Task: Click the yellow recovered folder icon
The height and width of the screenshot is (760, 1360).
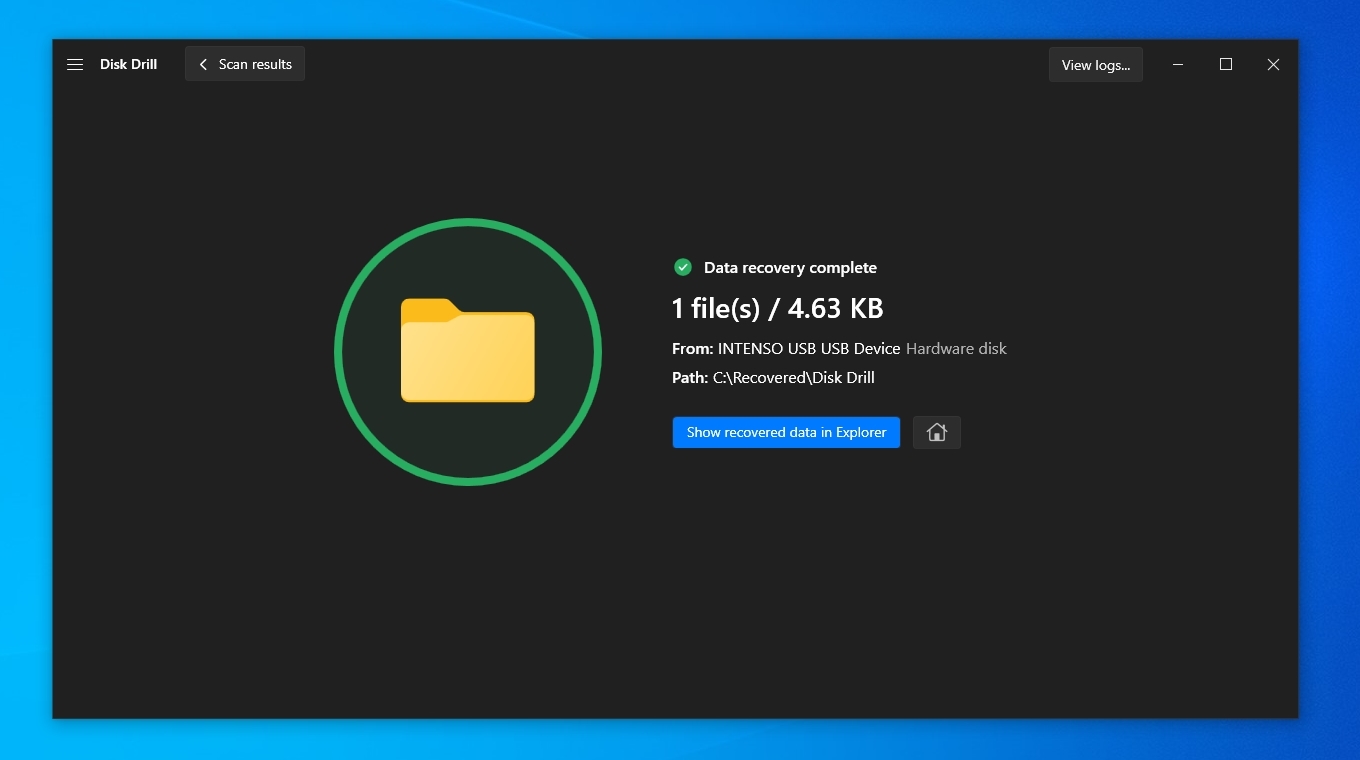Action: coord(468,351)
